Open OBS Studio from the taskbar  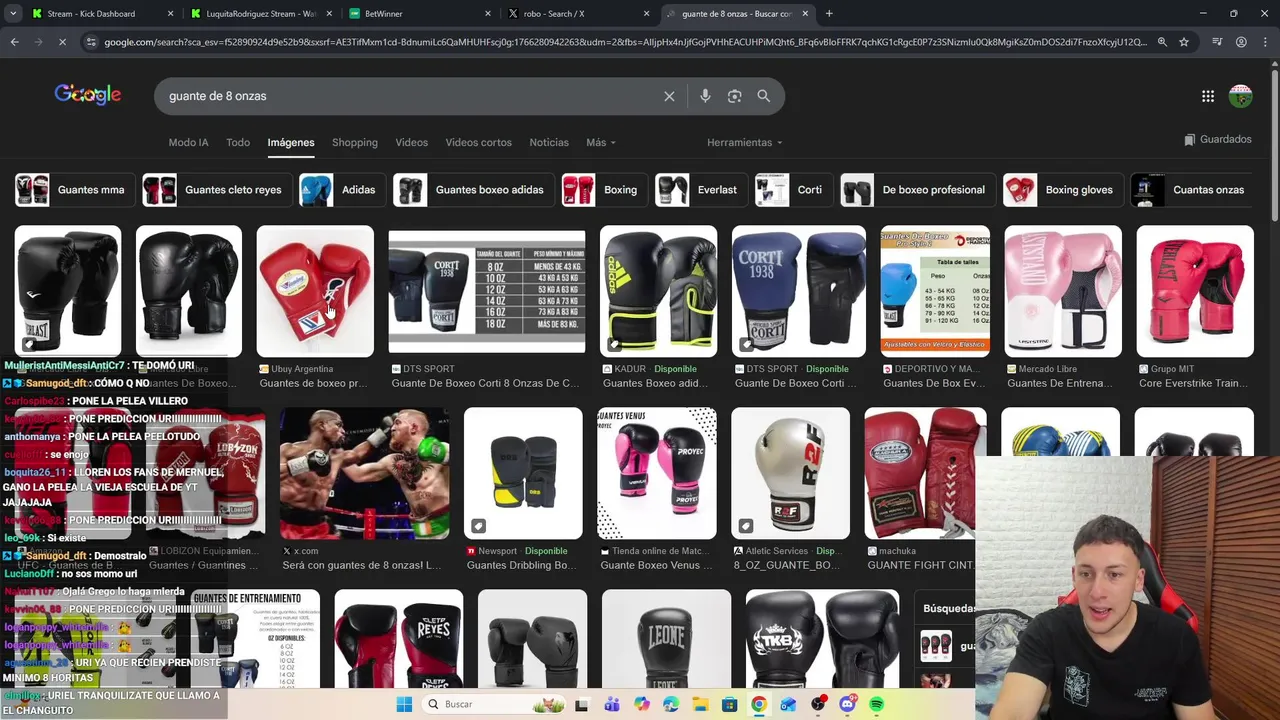tap(818, 704)
